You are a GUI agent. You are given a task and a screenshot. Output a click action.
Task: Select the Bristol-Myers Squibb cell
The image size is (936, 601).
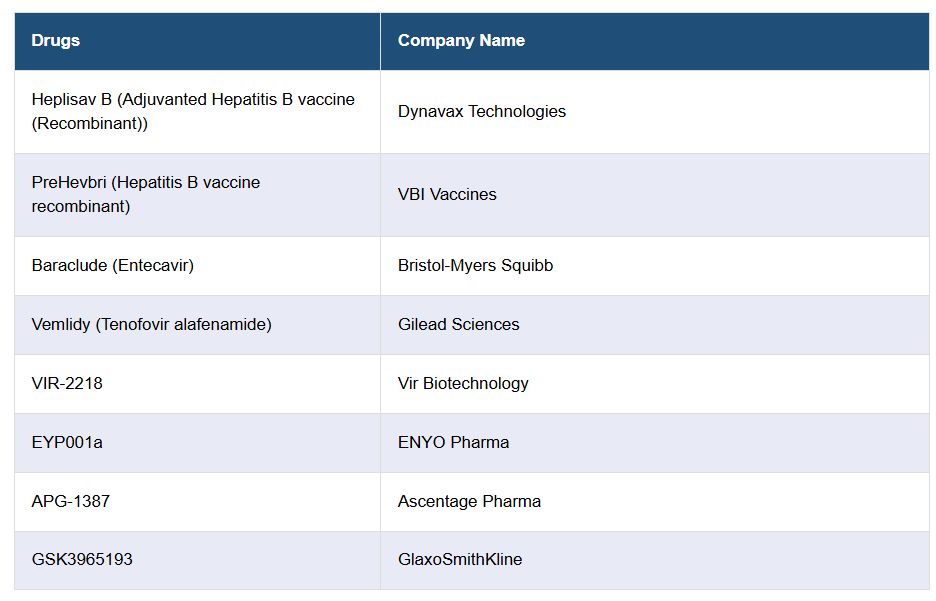click(x=475, y=266)
